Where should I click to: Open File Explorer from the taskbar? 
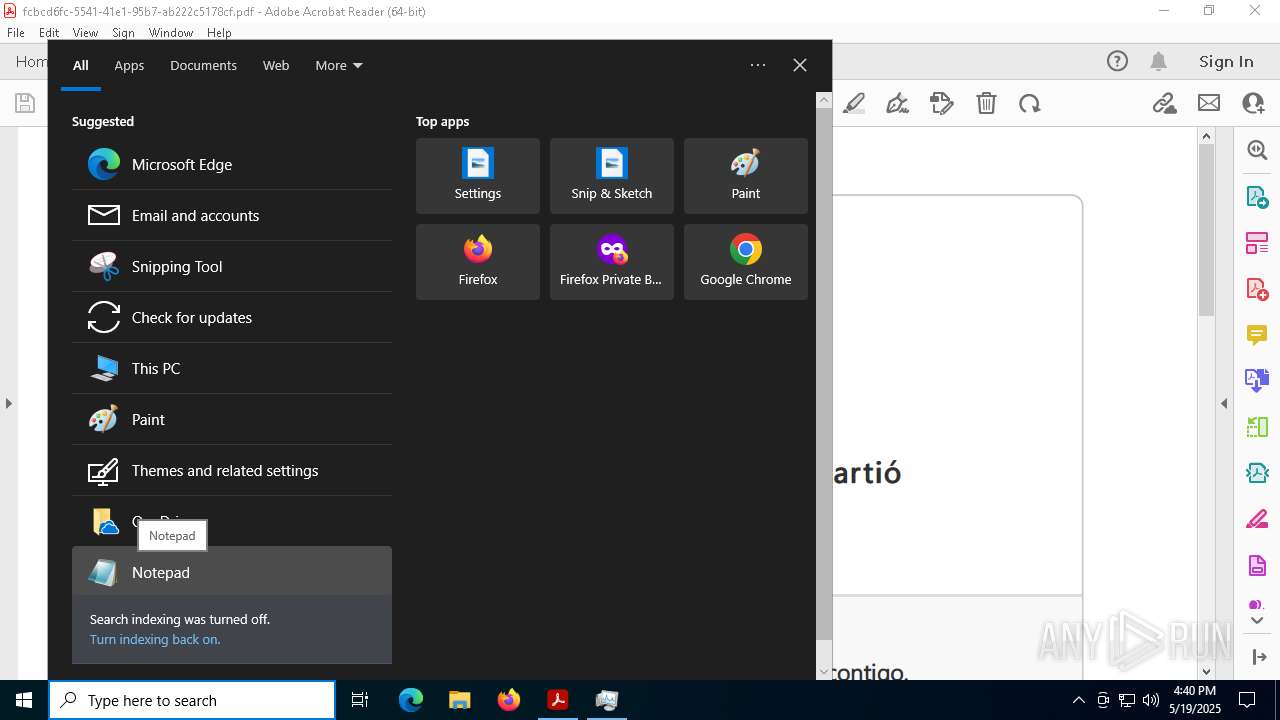[x=460, y=700]
